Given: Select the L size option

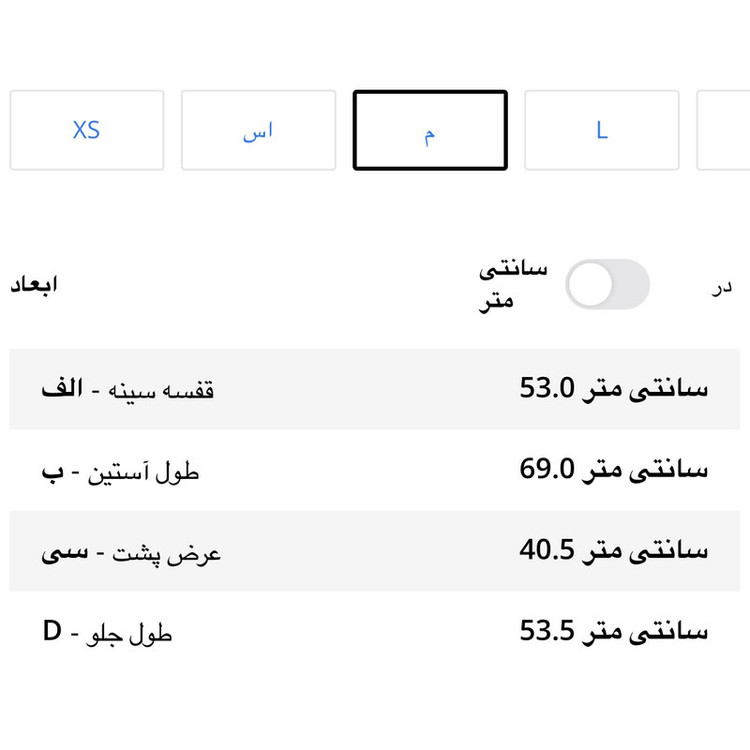Looking at the screenshot, I should [x=602, y=131].
